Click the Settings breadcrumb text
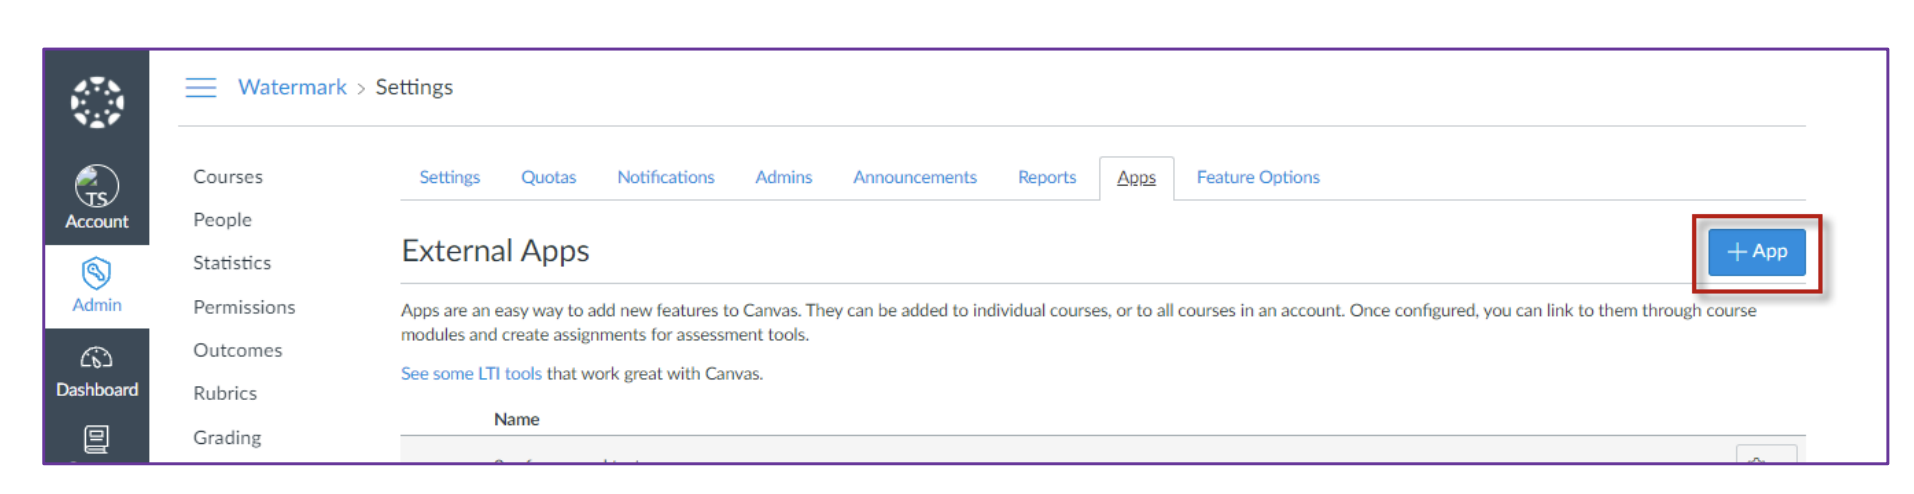Screen dimensions: 1914x494 [x=414, y=87]
